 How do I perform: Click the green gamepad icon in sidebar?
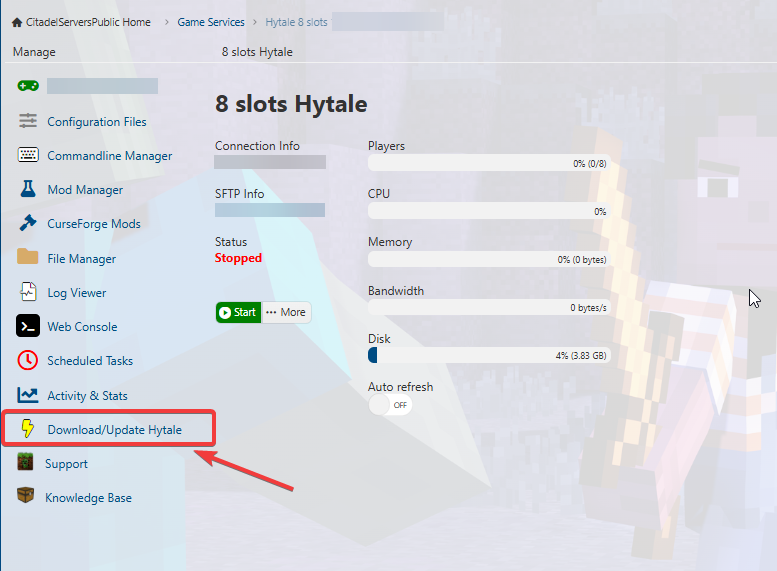click(28, 86)
